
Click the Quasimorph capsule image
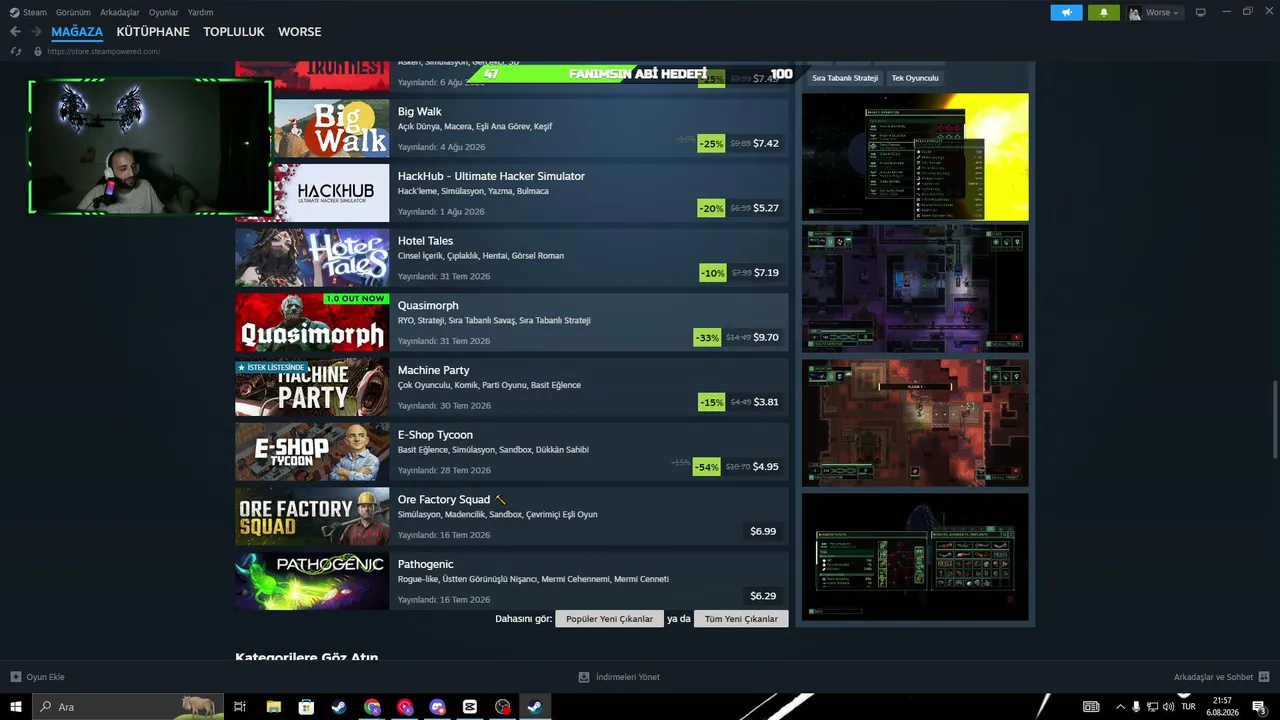(x=312, y=322)
